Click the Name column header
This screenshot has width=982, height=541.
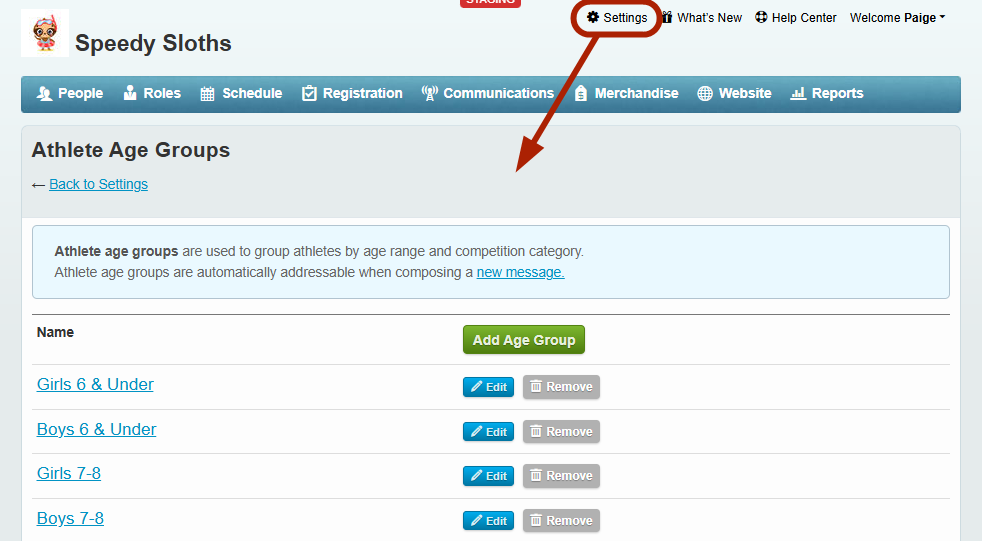tap(55, 332)
